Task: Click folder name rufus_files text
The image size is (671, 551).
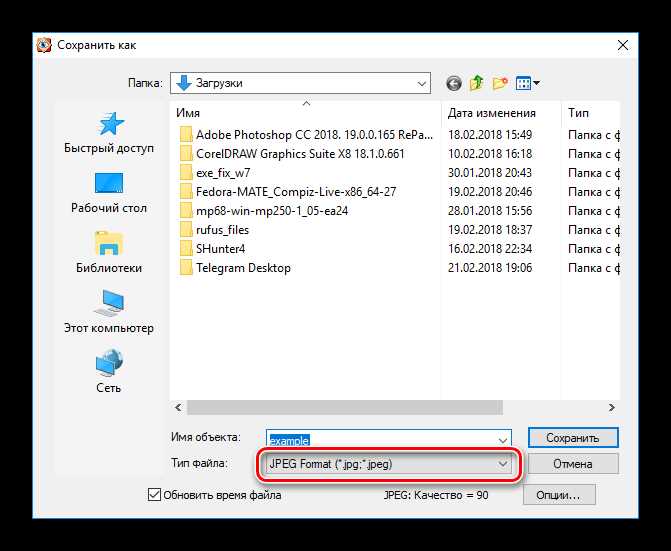Action: [223, 230]
